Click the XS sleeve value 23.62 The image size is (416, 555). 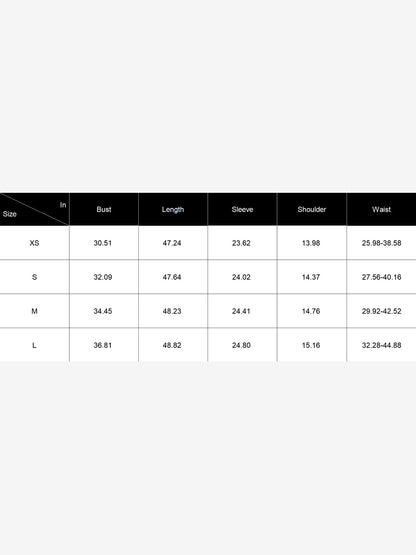coord(241,243)
